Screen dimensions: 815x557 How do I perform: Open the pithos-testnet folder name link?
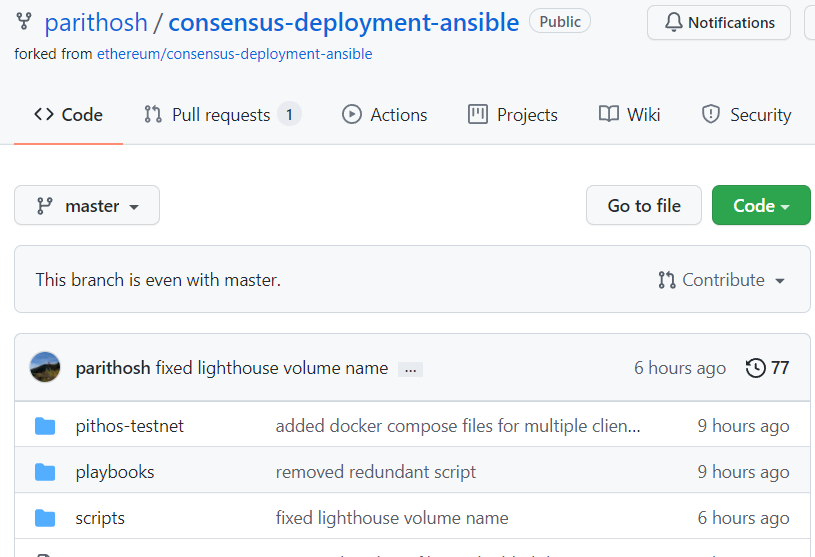pyautogui.click(x=130, y=426)
